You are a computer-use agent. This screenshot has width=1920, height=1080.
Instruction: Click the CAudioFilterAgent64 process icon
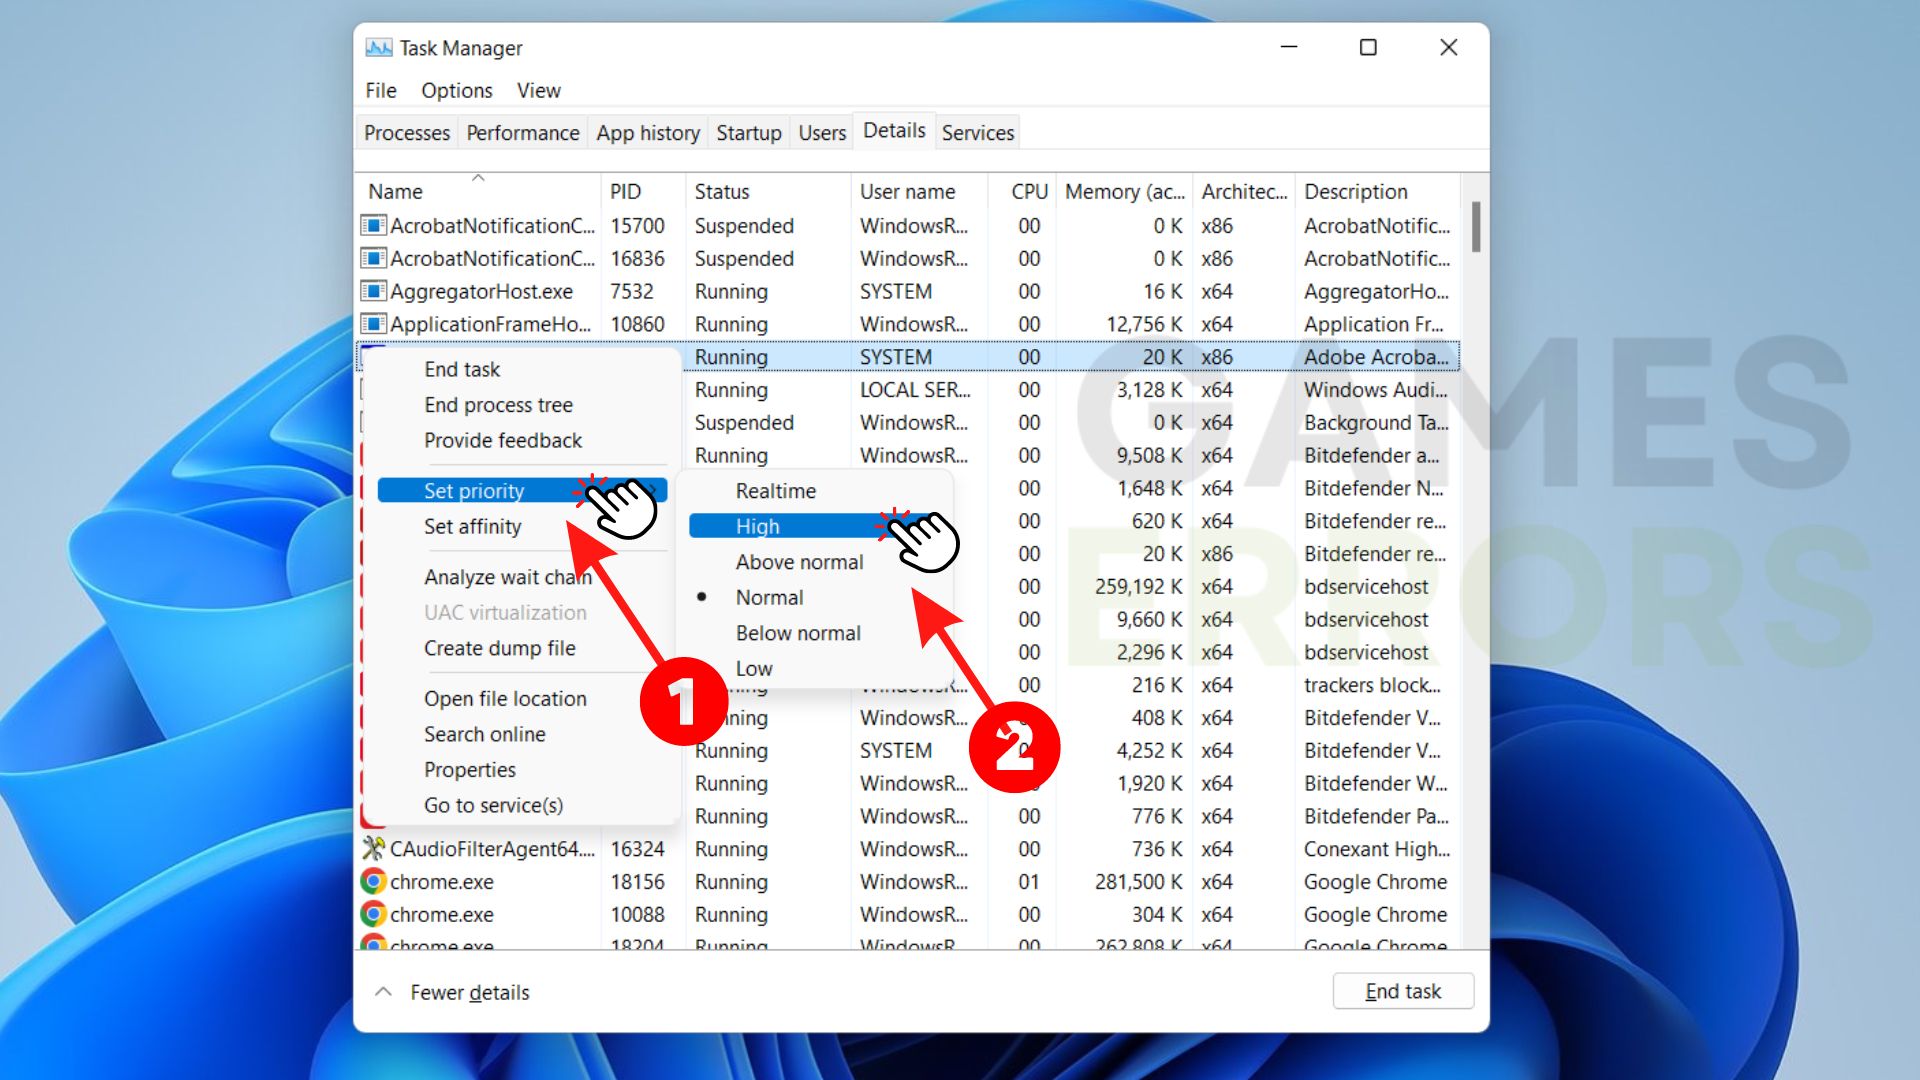point(373,849)
